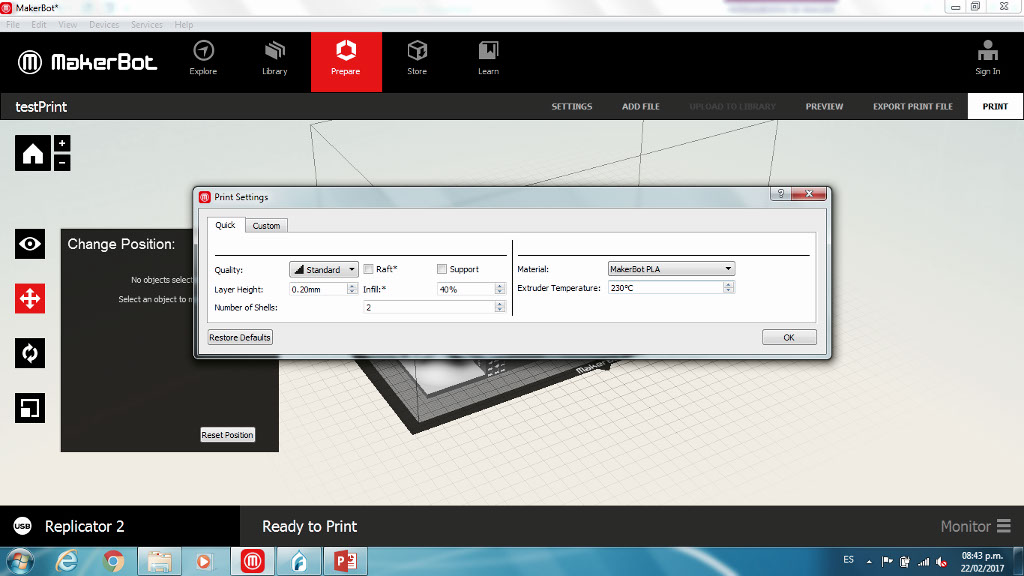
Task: Close the Print Settings dialog
Action: pos(809,194)
